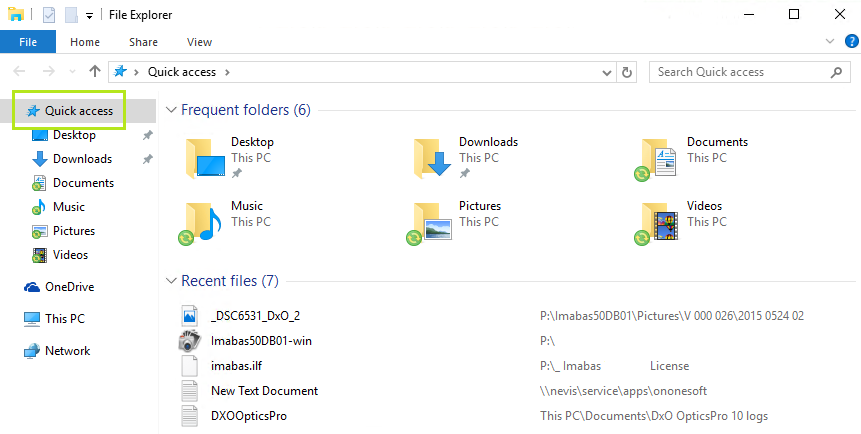Click the Up arrow navigation button
861x434 pixels.
point(95,72)
